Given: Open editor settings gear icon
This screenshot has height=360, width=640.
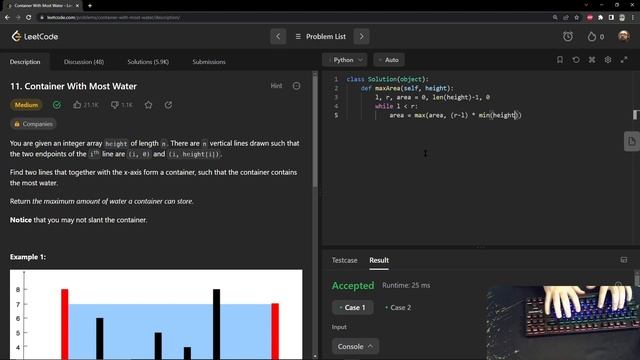Looking at the screenshot, I should coord(608,60).
